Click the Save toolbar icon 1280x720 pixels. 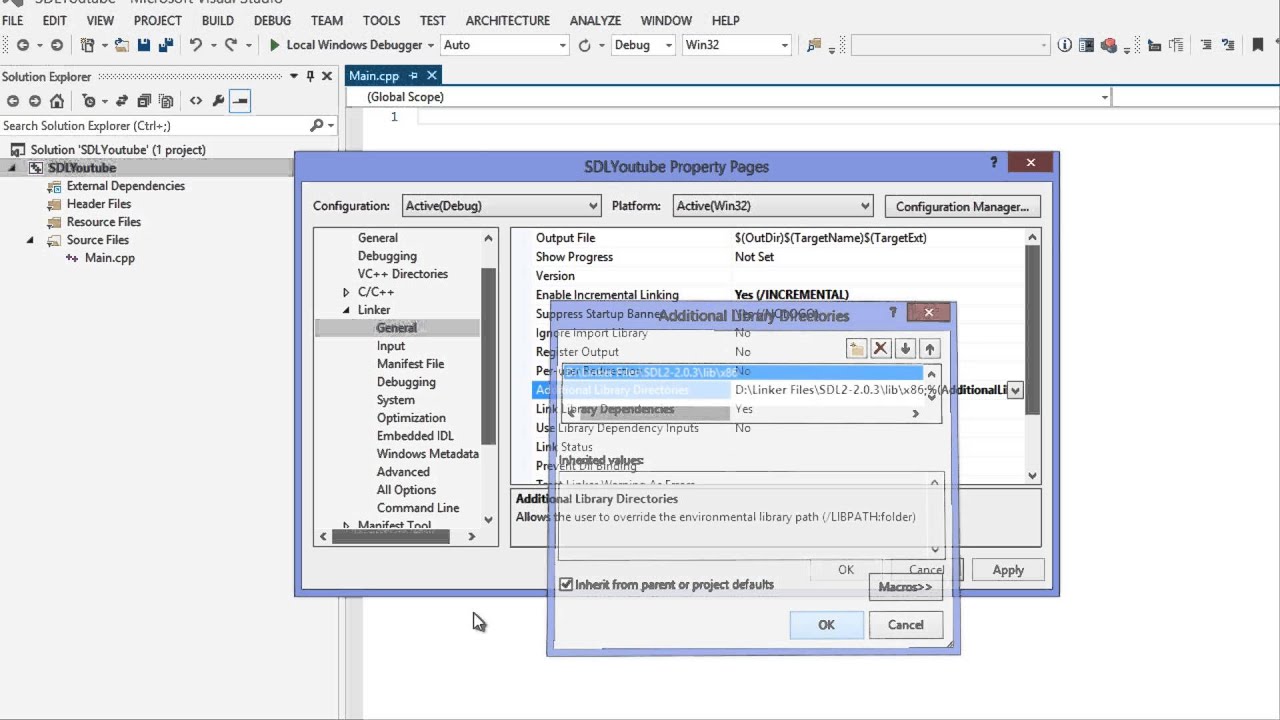coord(144,45)
